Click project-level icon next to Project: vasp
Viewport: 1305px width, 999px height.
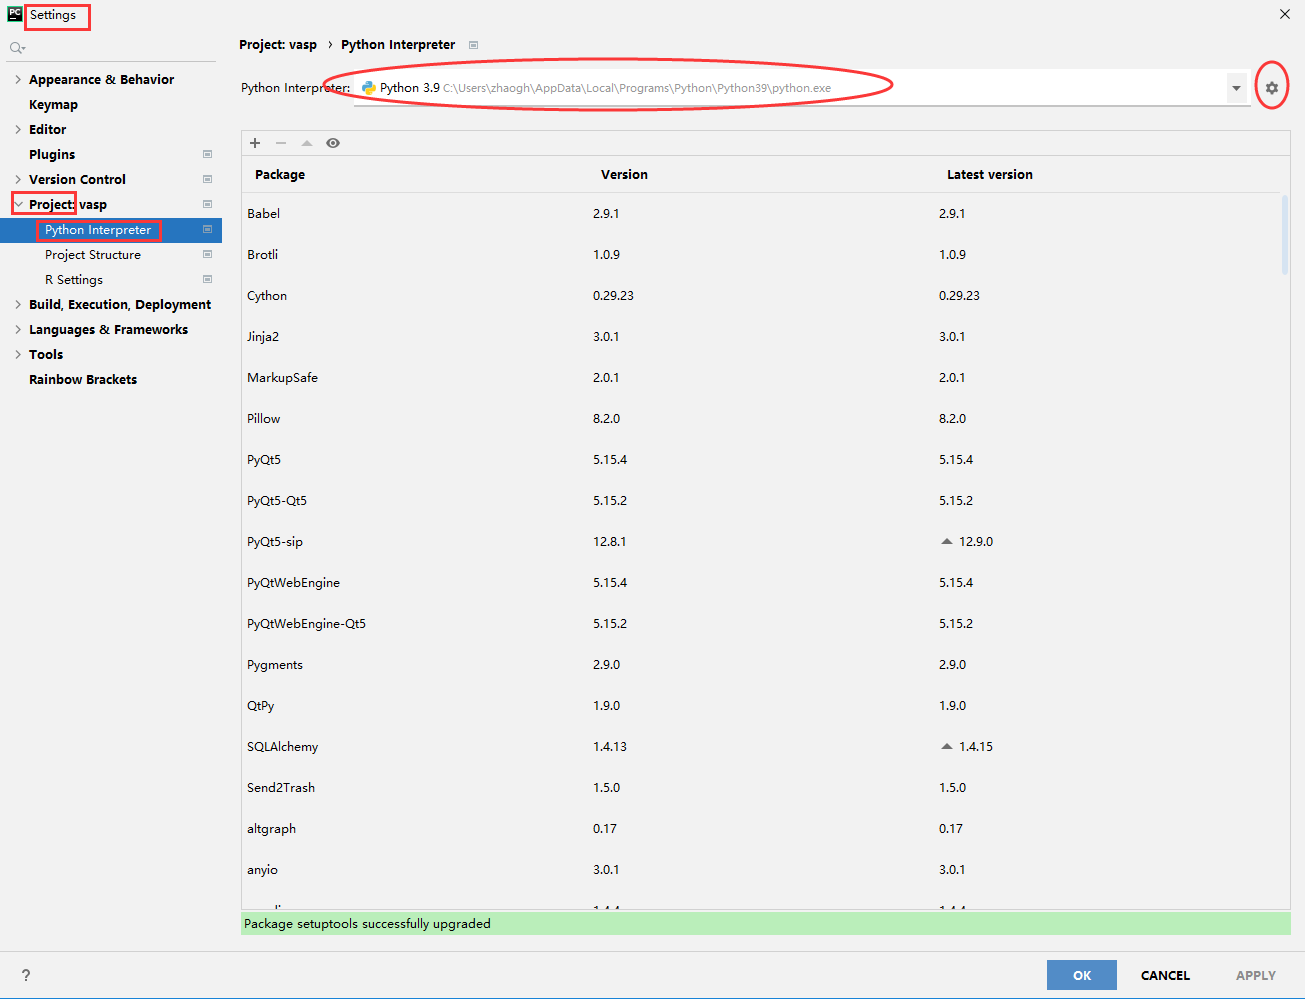(x=207, y=204)
